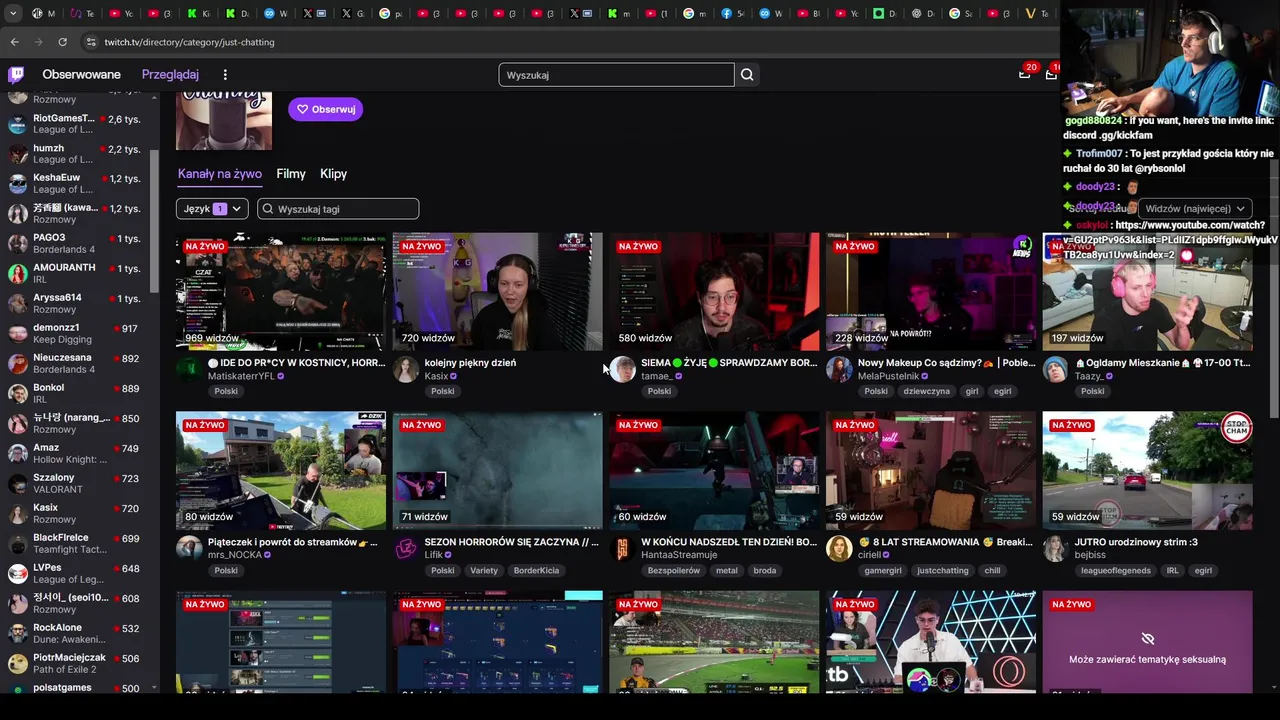
Task: Open the 580 widzów tamae_ thumbnail
Action: (714, 291)
